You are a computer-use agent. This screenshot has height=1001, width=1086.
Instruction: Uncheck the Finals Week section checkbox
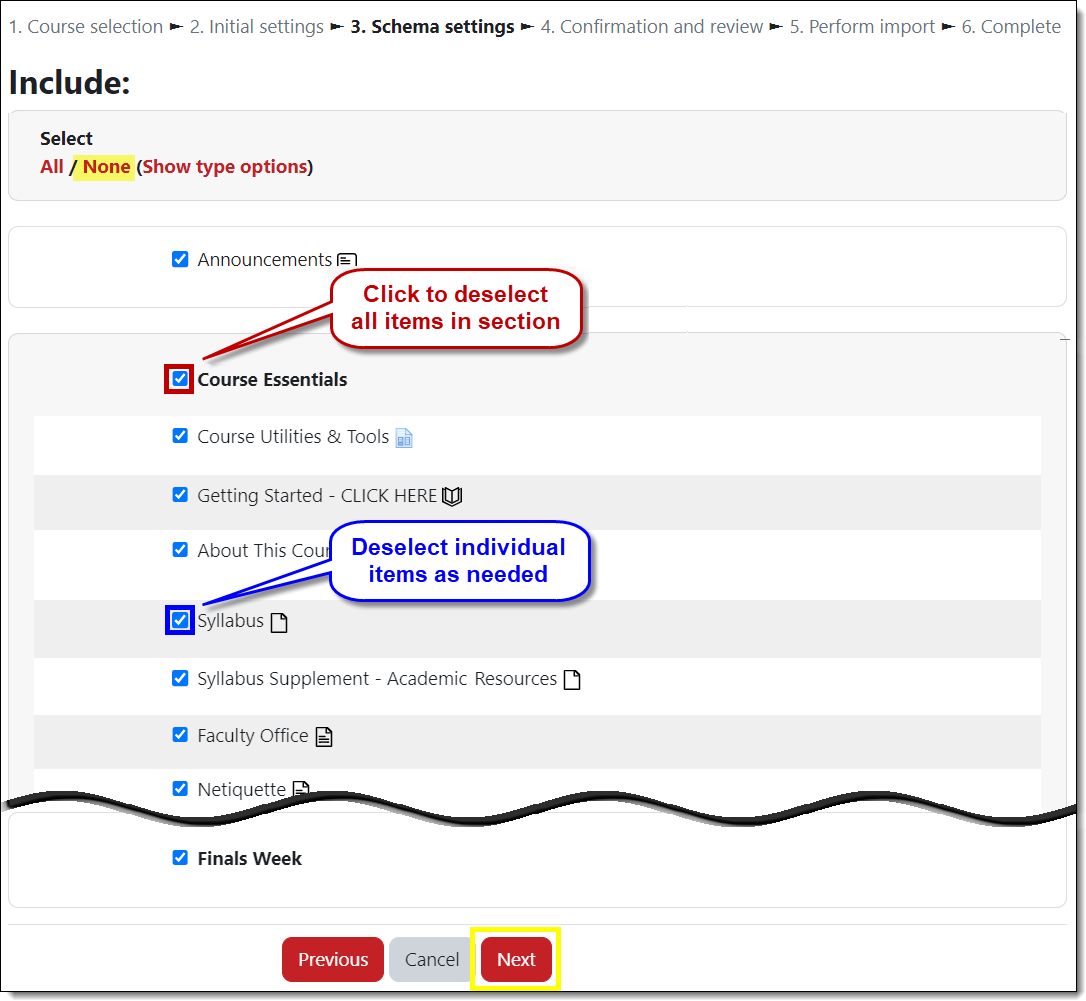(x=180, y=858)
